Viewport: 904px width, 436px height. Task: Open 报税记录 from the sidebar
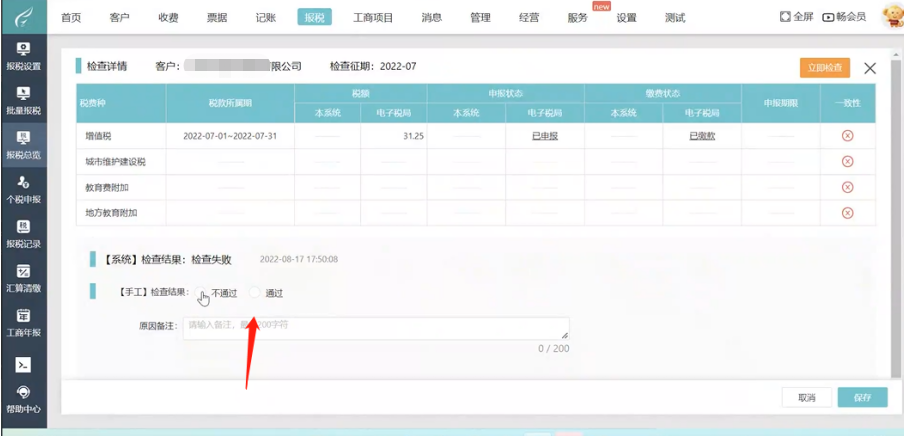(23, 233)
